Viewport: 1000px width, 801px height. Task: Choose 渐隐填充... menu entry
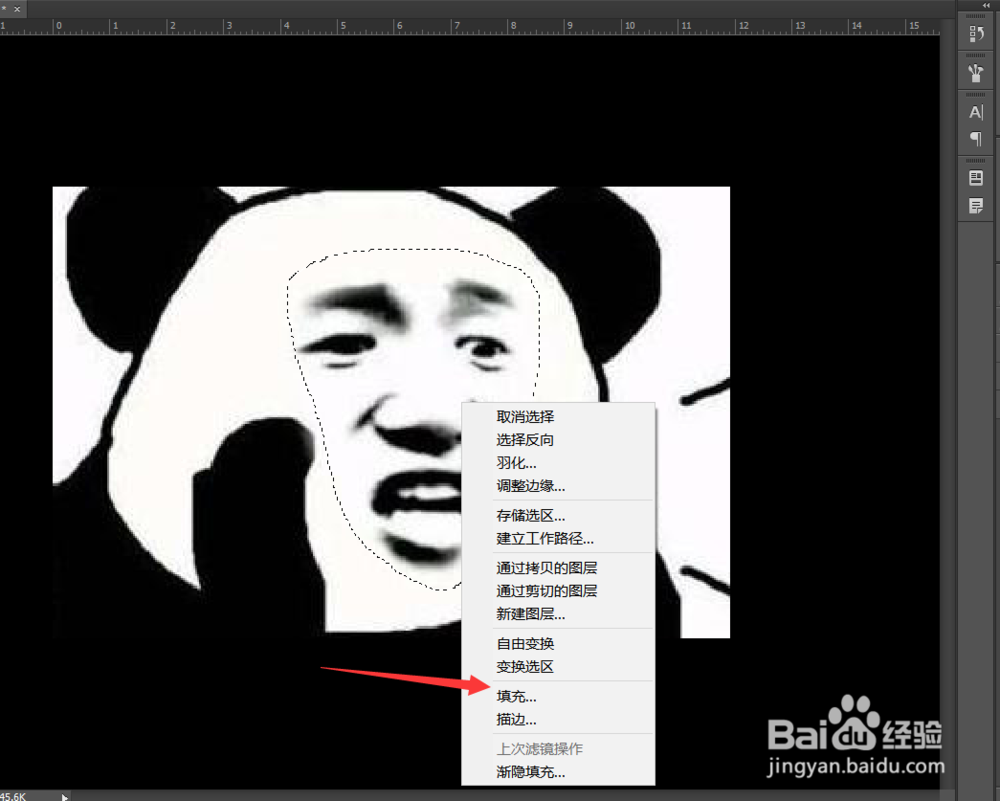click(x=558, y=772)
